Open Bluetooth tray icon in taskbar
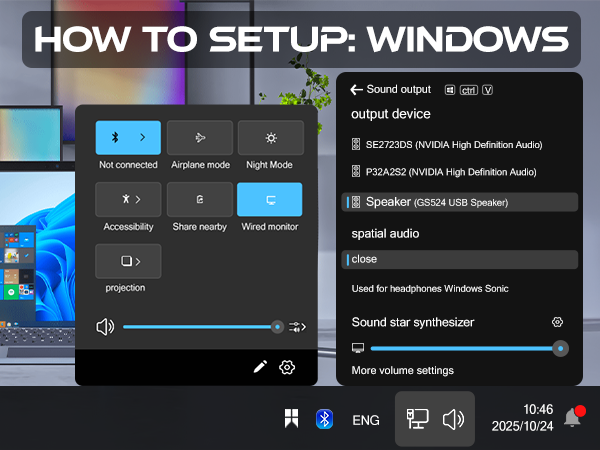 [x=324, y=419]
